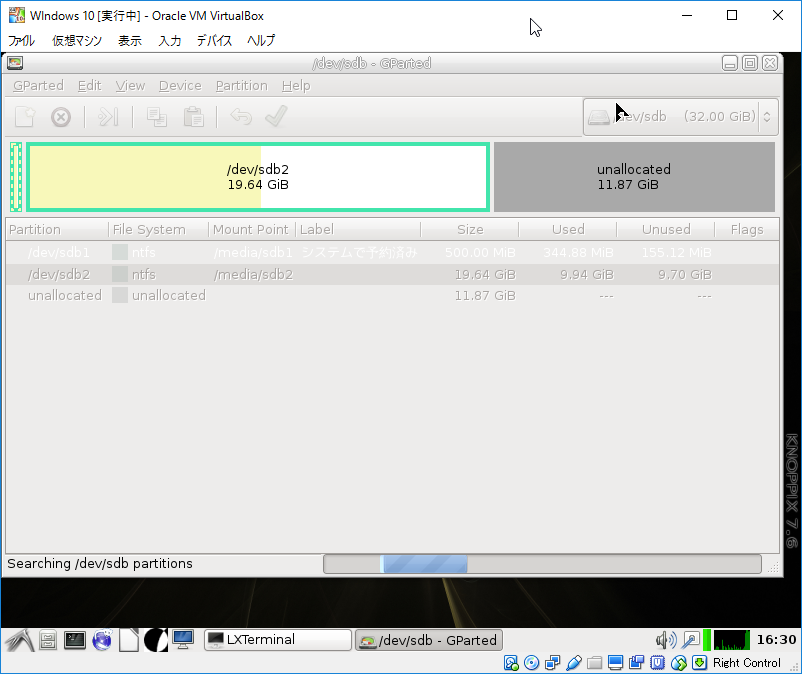Open the VirtualBox 入力 menu

pos(170,40)
